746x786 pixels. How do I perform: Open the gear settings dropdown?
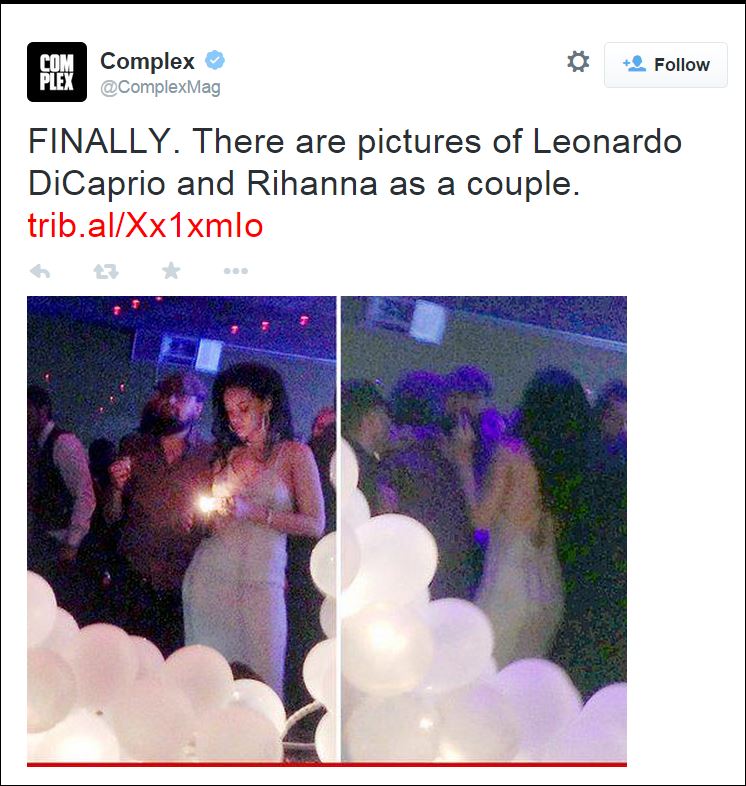[x=578, y=63]
